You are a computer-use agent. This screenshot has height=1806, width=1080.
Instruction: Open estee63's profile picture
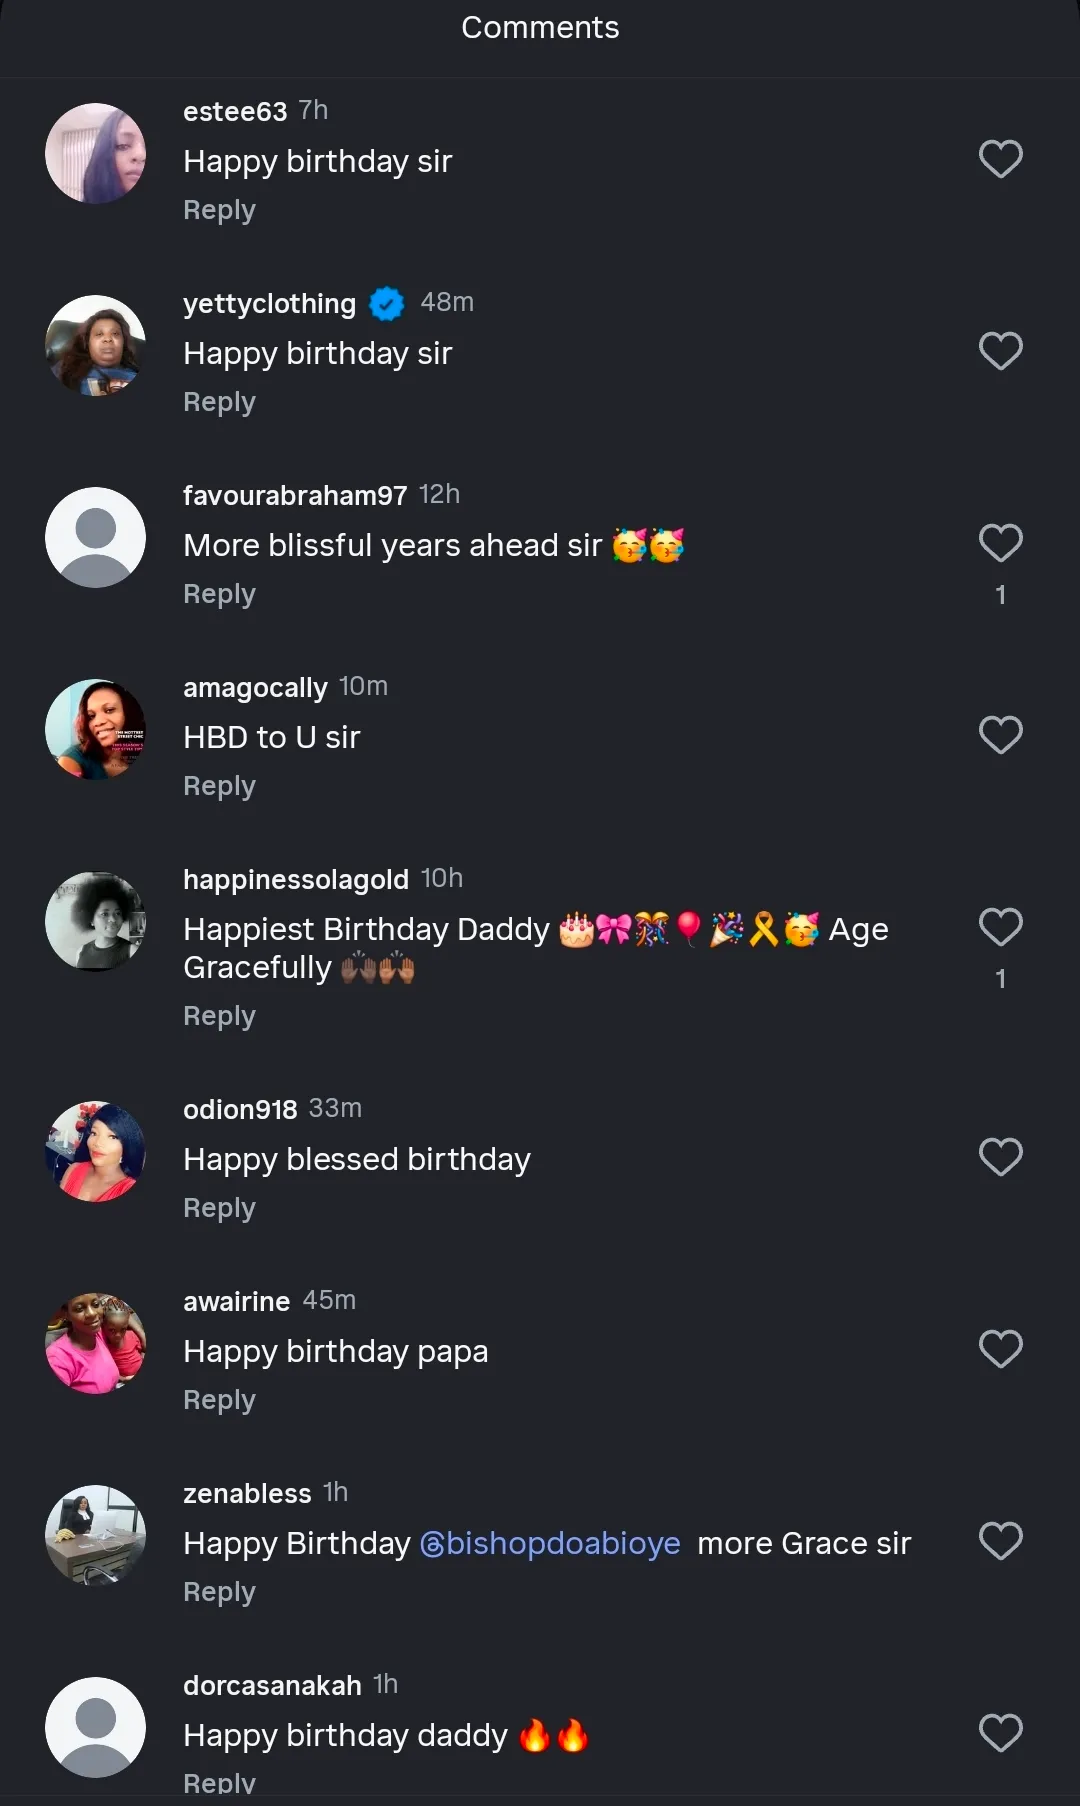tap(96, 153)
